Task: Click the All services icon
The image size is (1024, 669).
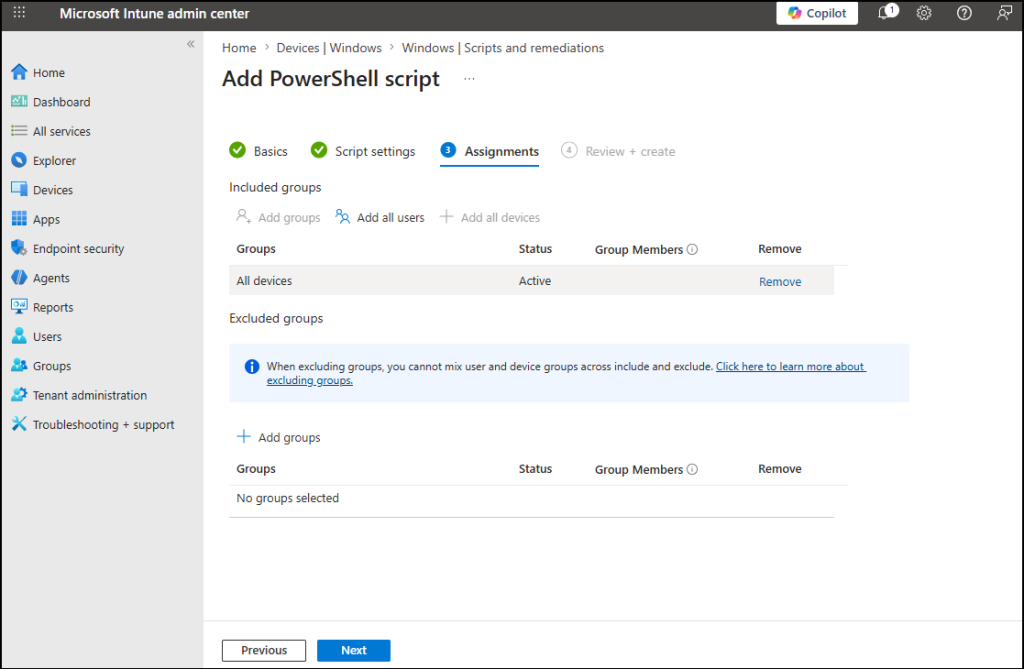Action: coord(19,131)
